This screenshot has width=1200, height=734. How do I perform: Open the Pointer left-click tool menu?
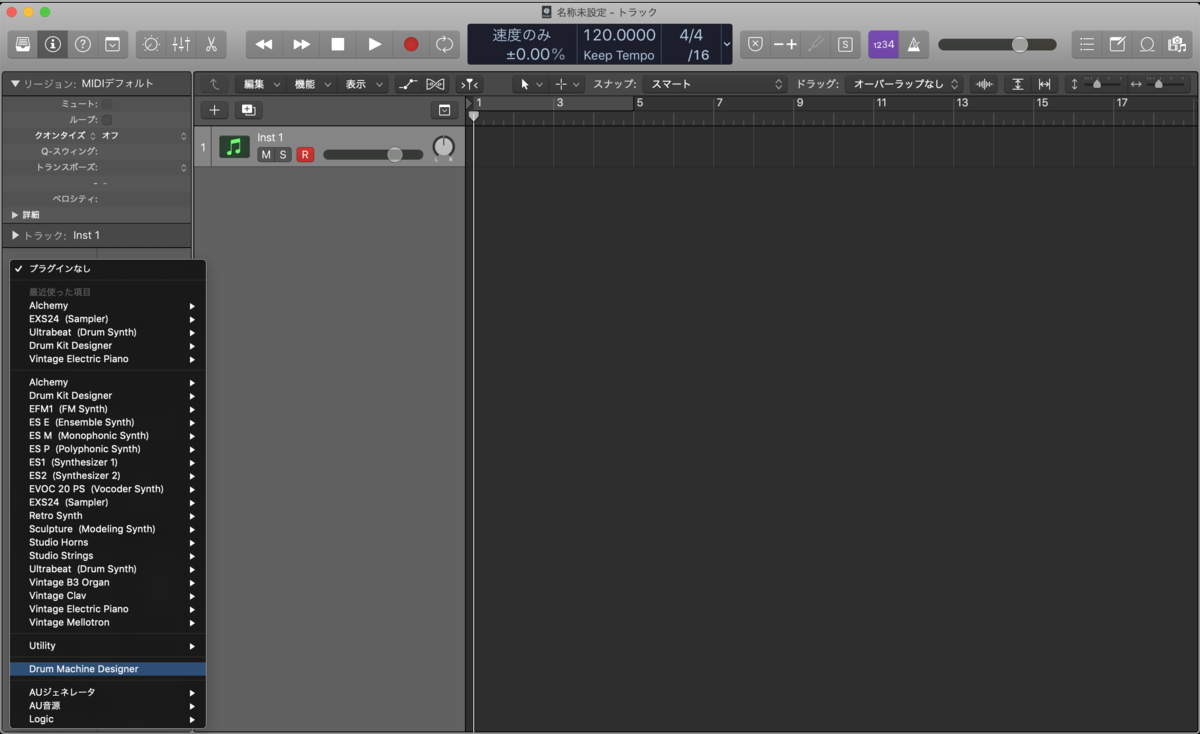531,84
